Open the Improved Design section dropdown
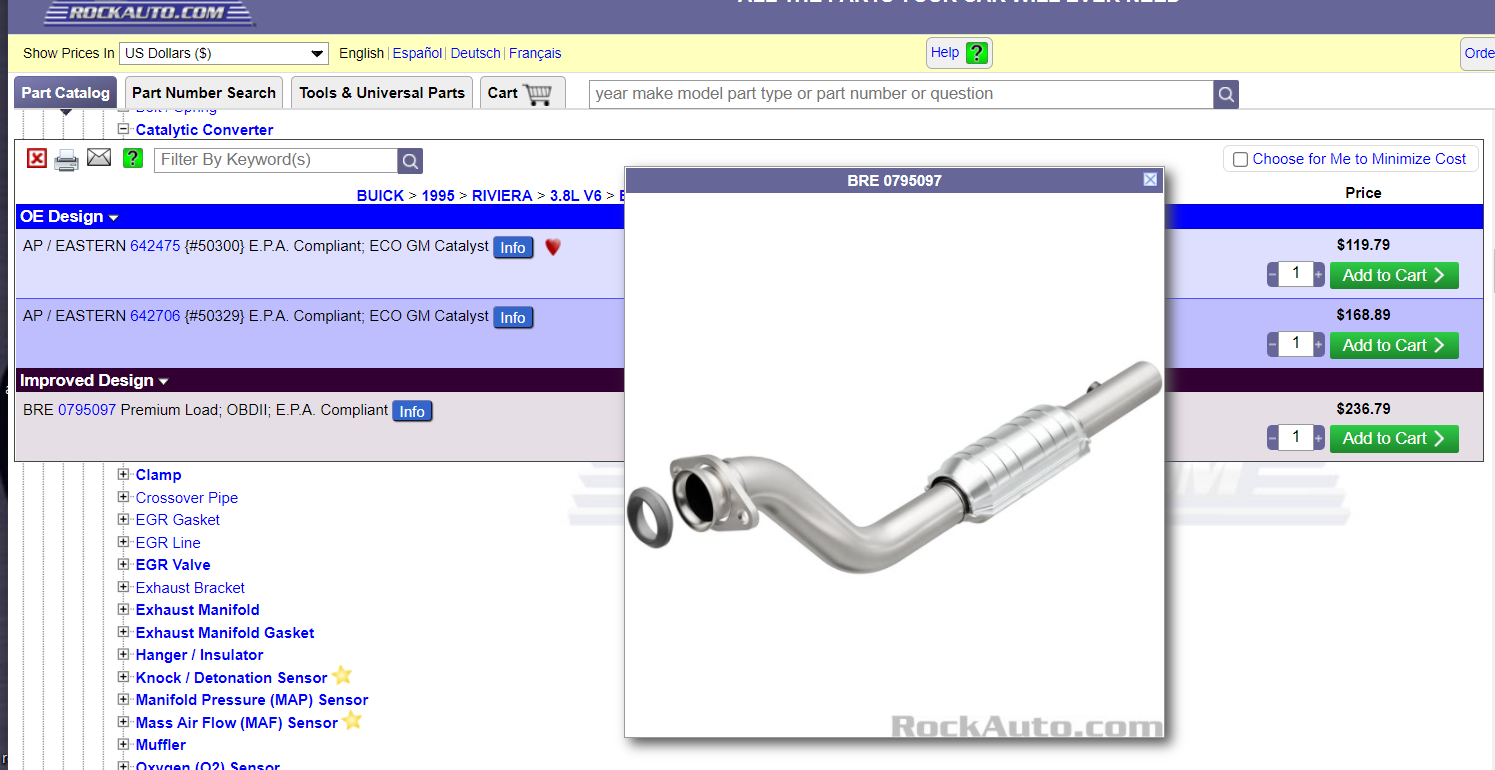1495x770 pixels. pyautogui.click(x=164, y=382)
